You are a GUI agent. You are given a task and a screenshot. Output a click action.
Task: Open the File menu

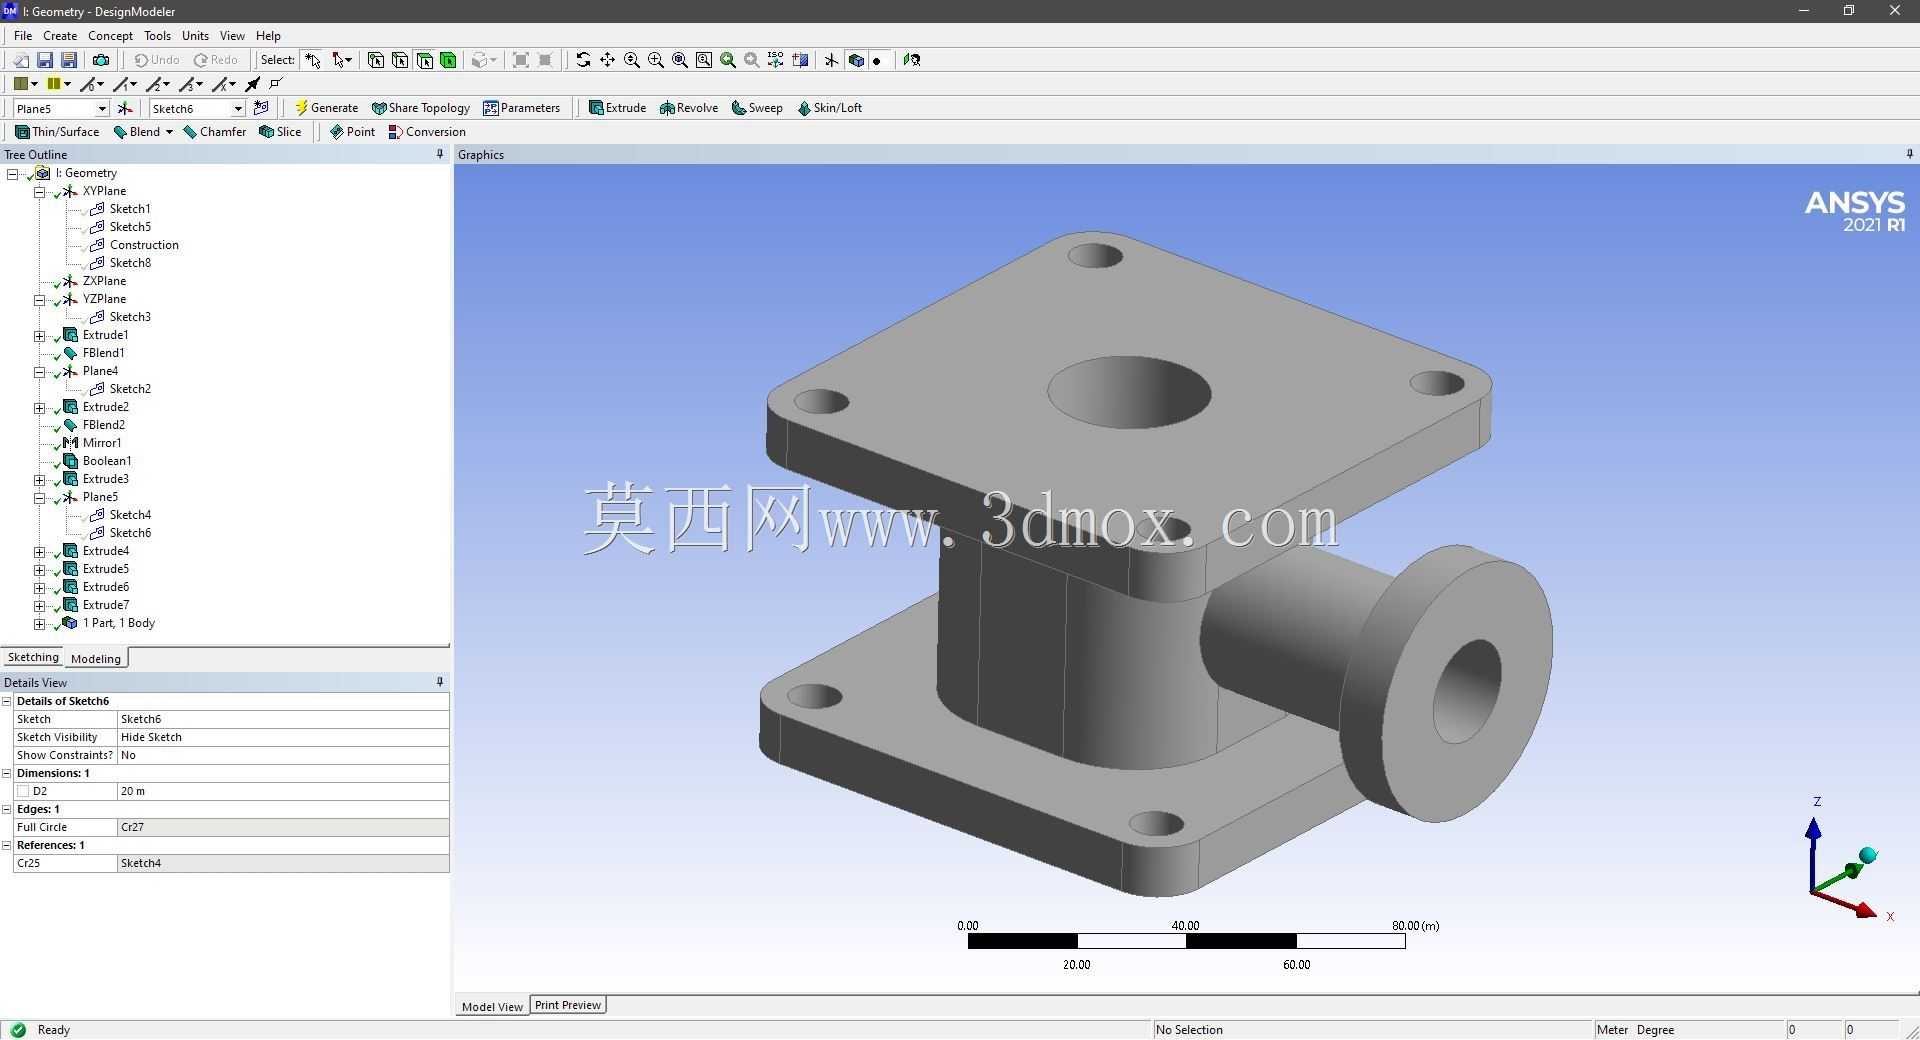point(23,35)
